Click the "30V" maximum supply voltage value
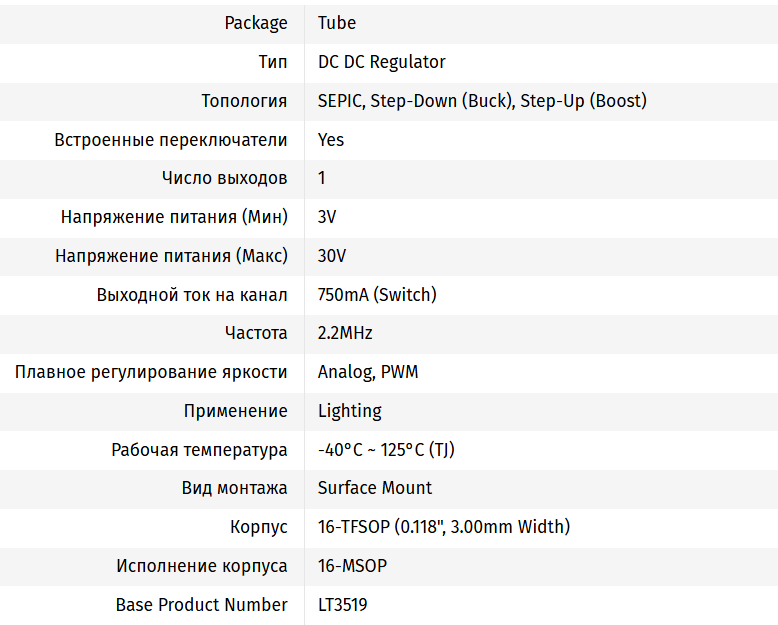The image size is (778, 625). click(x=332, y=256)
